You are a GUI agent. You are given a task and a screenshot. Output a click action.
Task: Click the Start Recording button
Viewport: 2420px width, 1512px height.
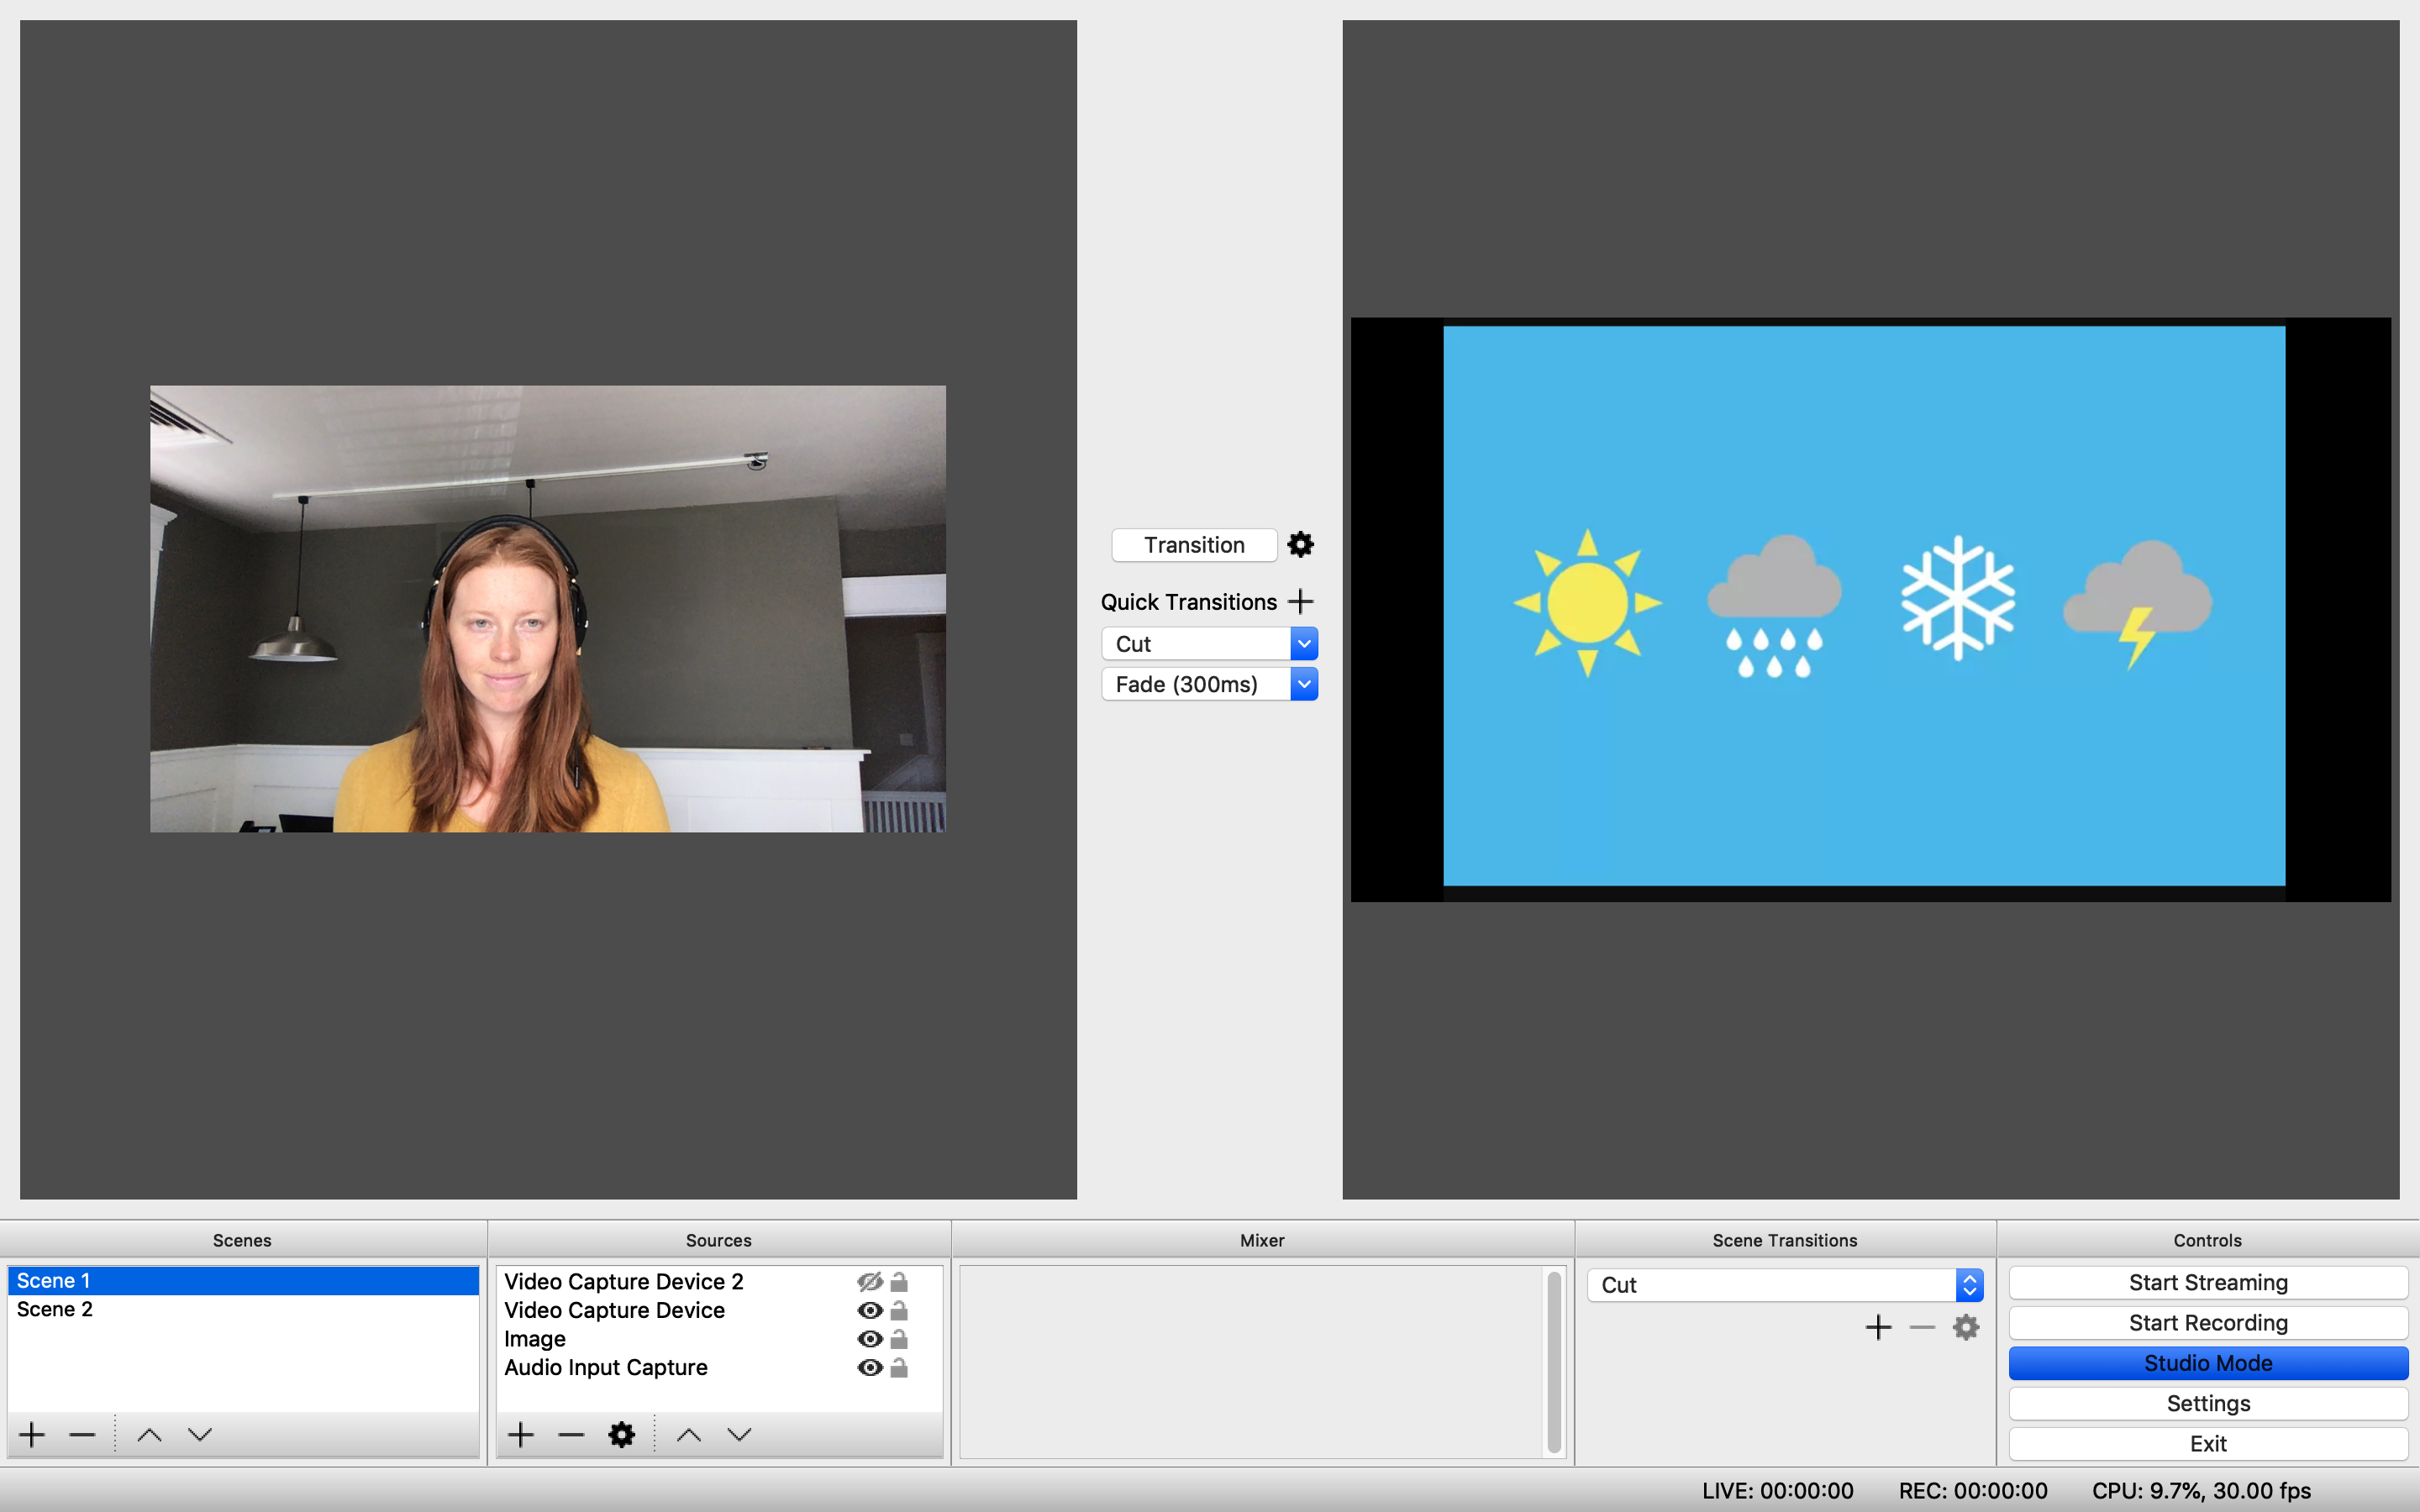[2207, 1323]
